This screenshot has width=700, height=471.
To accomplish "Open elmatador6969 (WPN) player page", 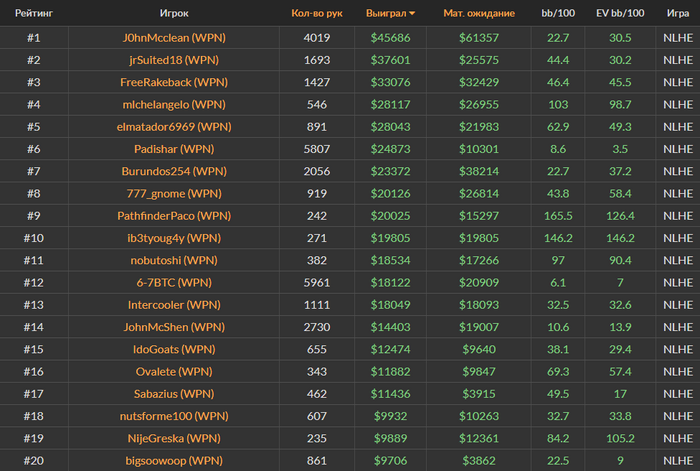I will click(x=174, y=127).
